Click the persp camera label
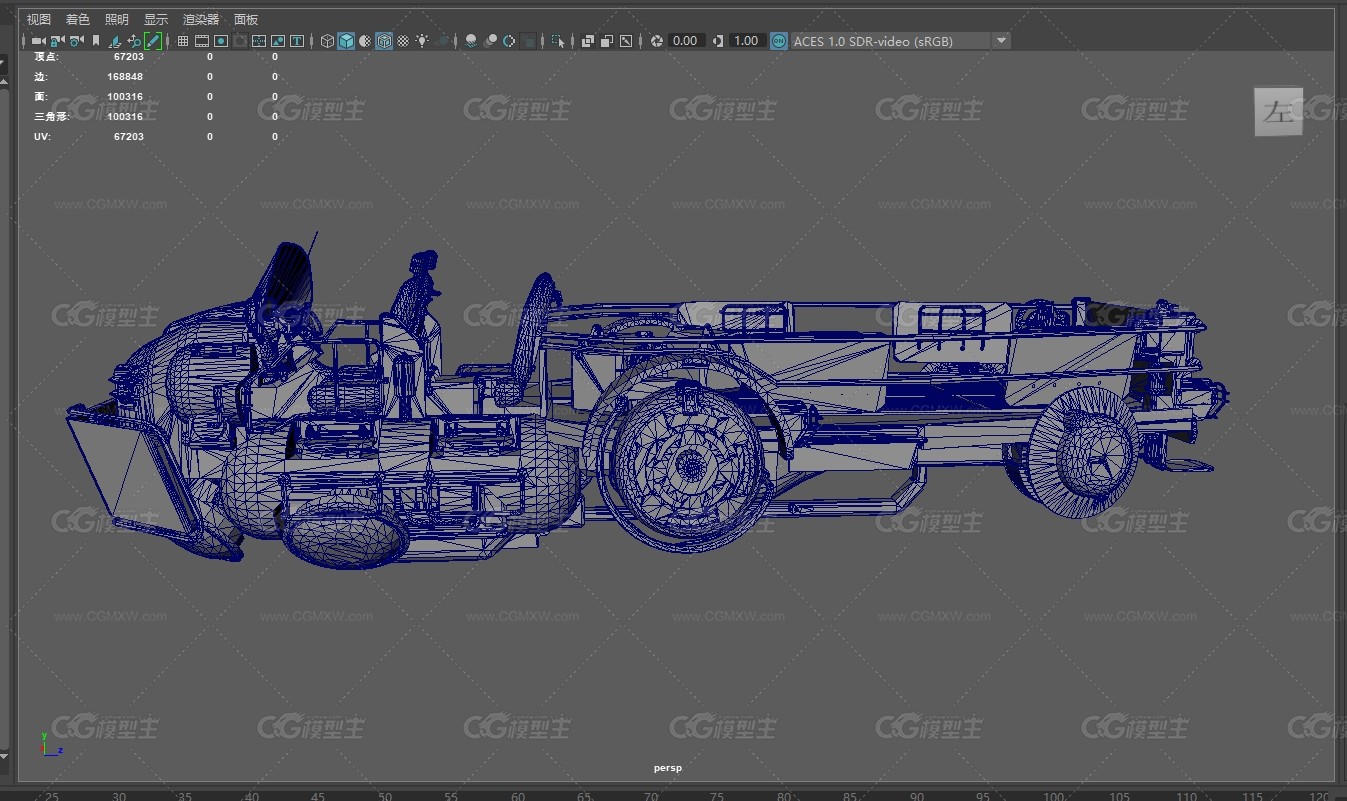 coord(667,768)
